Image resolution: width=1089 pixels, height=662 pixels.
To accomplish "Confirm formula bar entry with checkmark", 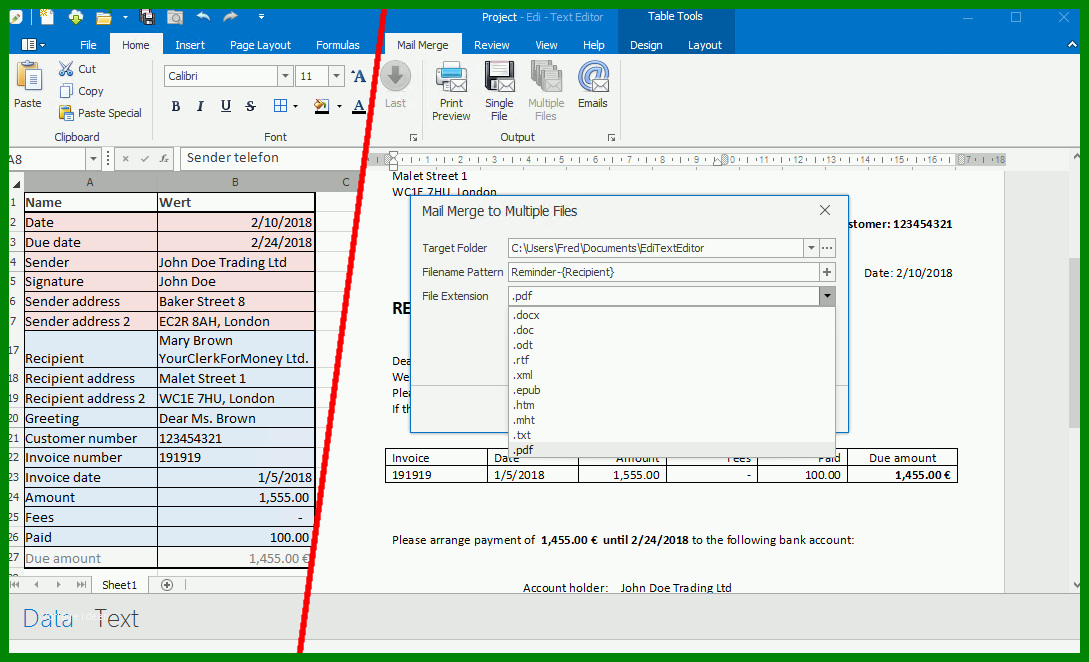I will 144,158.
